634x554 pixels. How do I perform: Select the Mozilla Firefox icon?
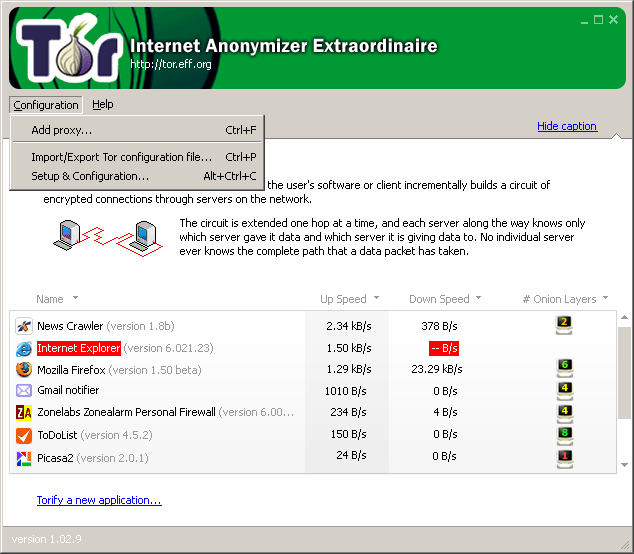[x=24, y=369]
